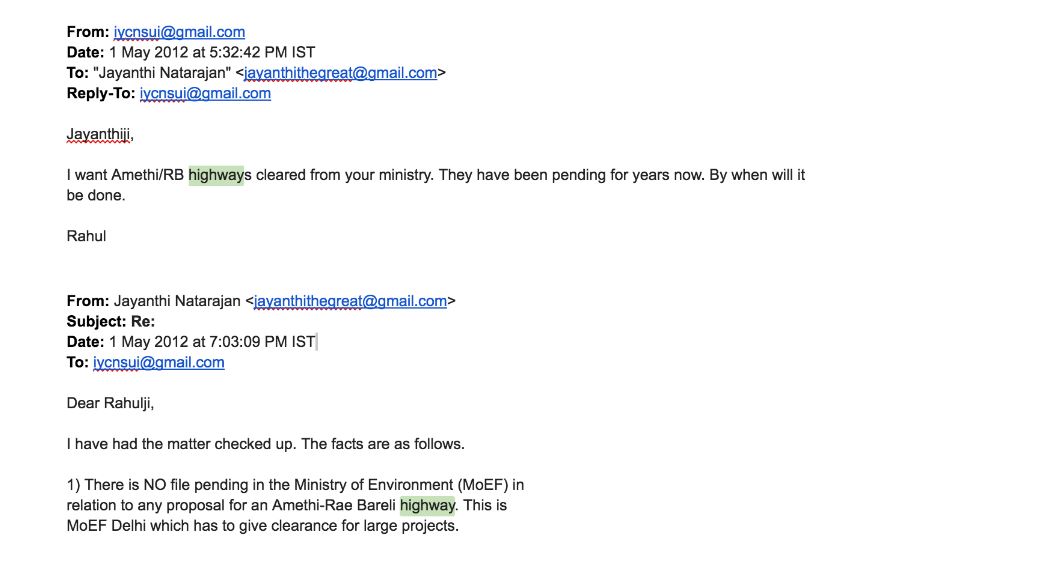
Task: Place cursor in the 5:32:42 PM date line
Action: click(x=191, y=52)
